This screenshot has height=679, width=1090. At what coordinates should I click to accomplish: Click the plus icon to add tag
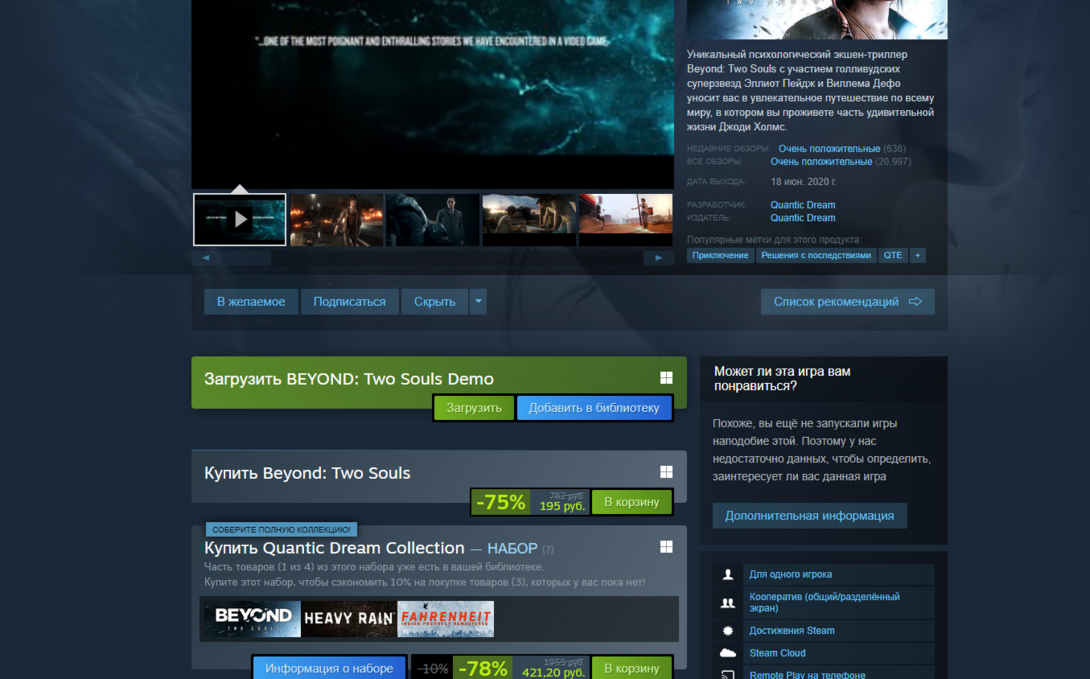click(x=917, y=256)
